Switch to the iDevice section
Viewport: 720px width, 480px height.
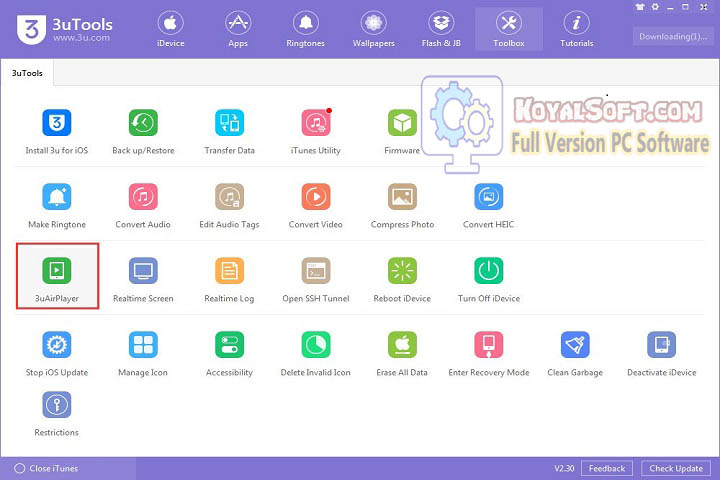click(x=170, y=29)
